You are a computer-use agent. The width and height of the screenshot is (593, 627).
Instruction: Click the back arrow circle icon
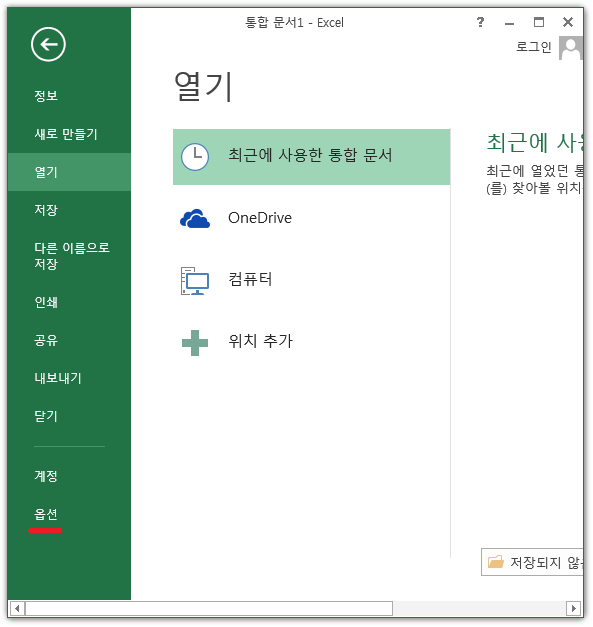pyautogui.click(x=48, y=44)
